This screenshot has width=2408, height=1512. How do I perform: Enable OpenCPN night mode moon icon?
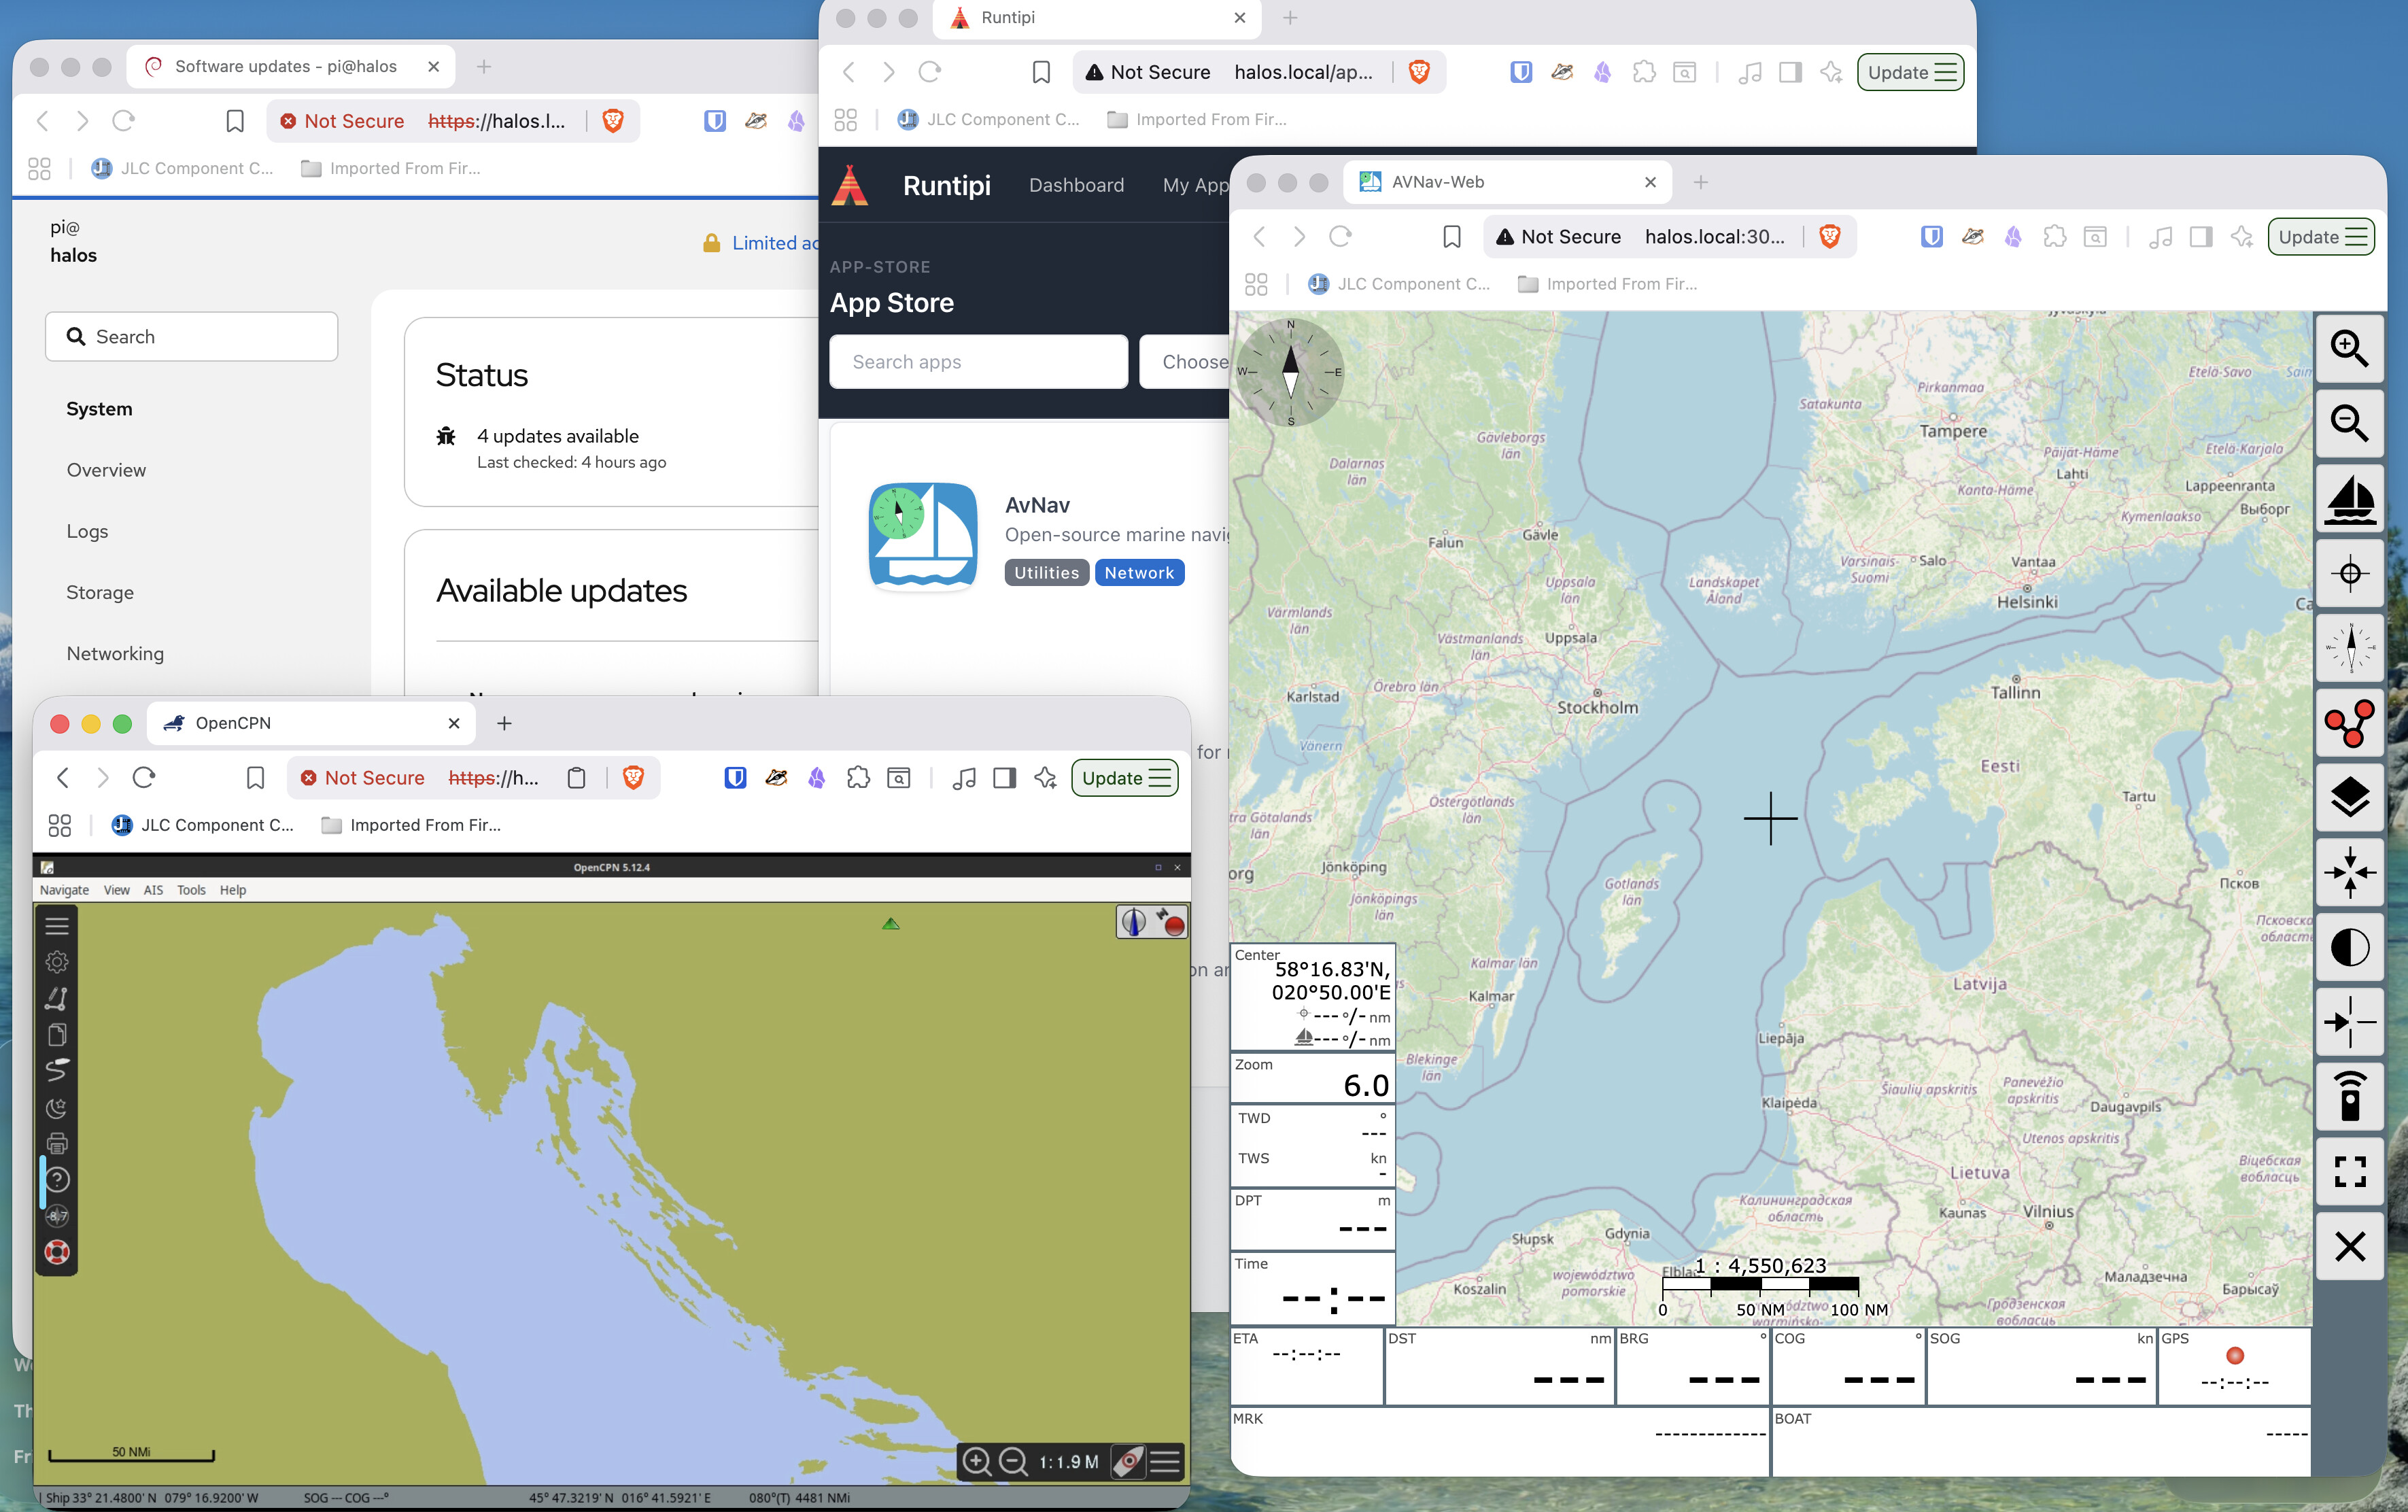[x=57, y=1108]
